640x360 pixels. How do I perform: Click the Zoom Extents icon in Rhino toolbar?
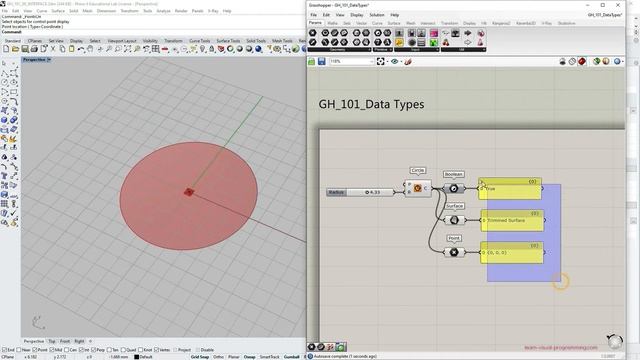127,49
